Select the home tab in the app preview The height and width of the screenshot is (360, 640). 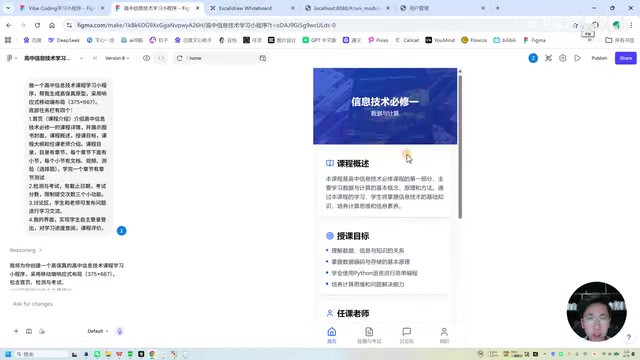(x=332, y=336)
